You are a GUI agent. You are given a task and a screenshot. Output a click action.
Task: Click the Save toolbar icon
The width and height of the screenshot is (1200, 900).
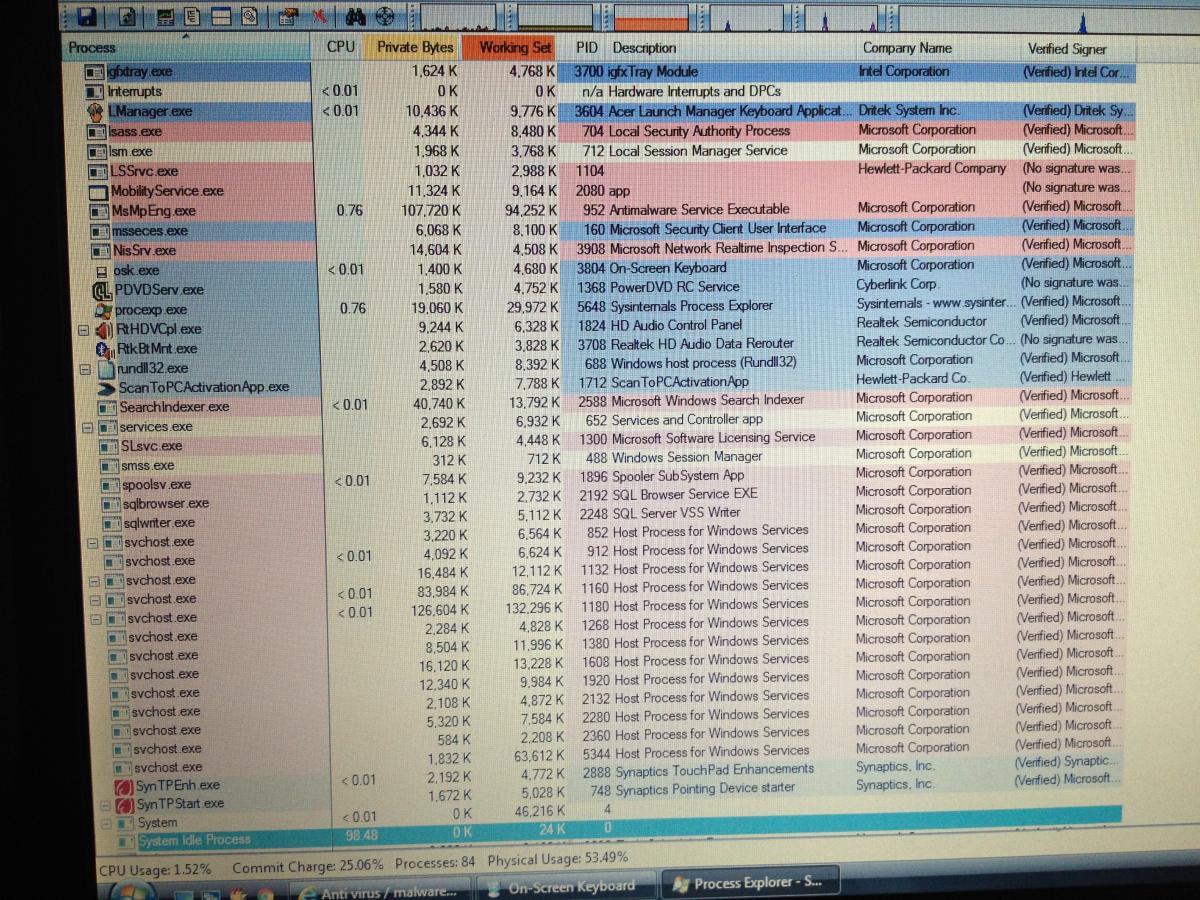click(x=87, y=17)
